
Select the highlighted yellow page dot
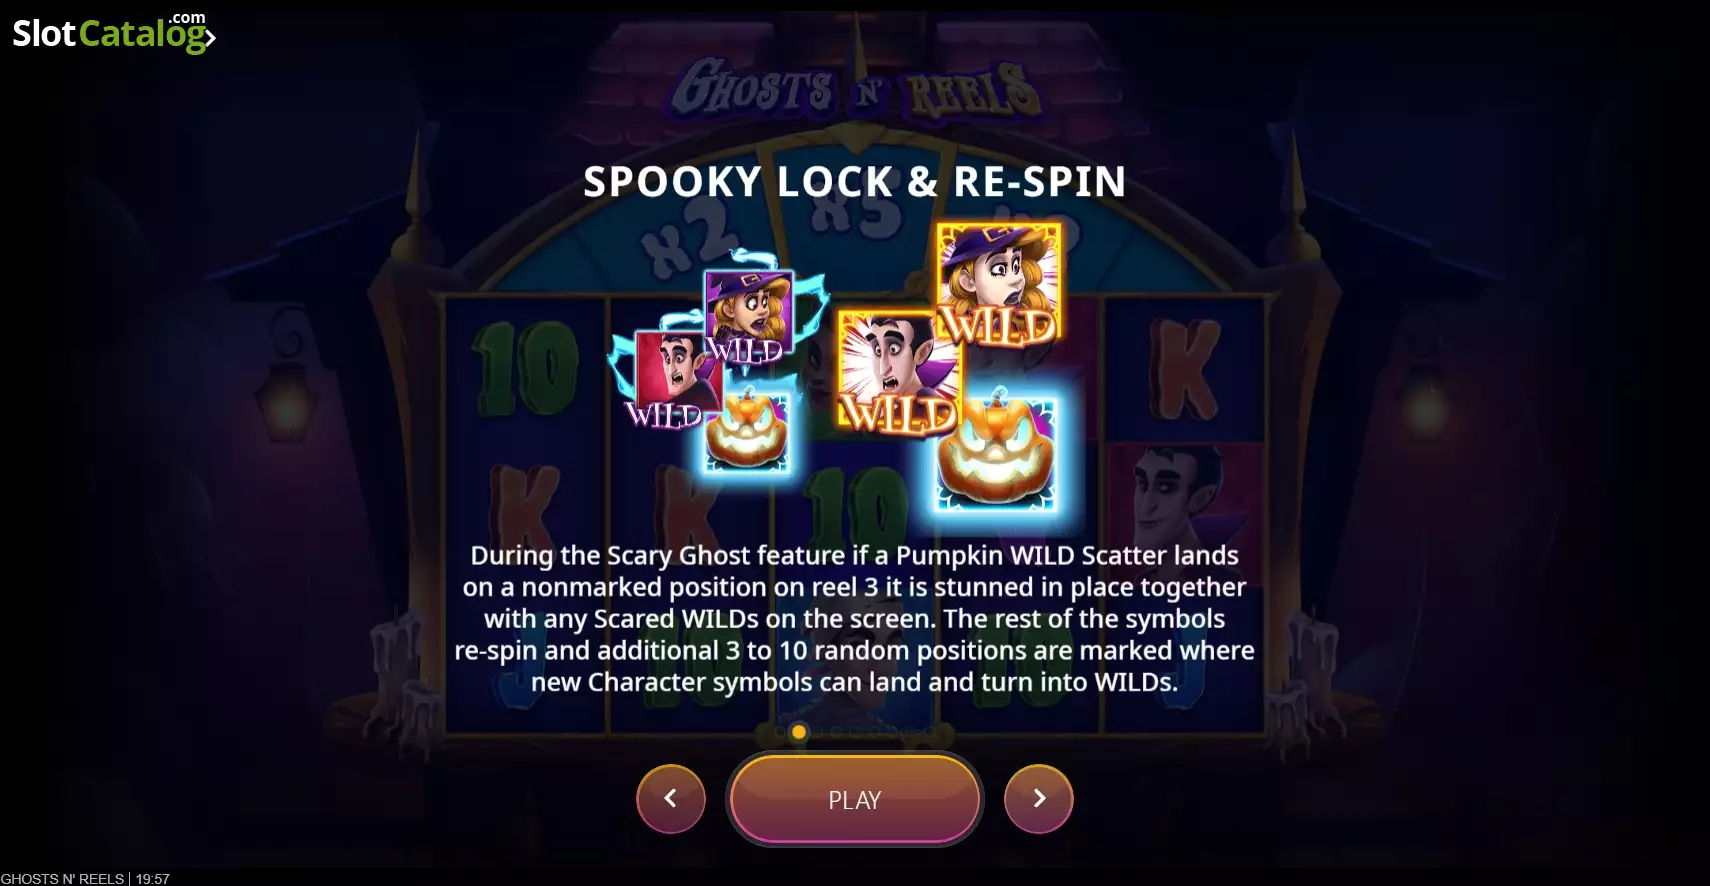(799, 732)
